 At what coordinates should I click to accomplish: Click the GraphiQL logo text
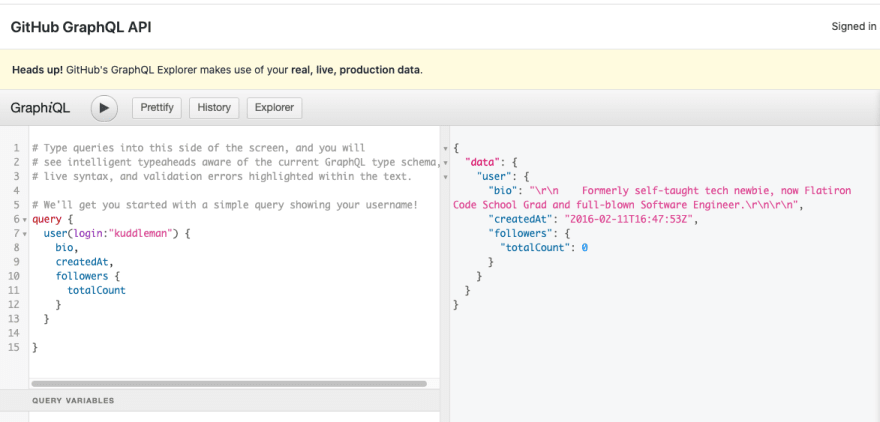pyautogui.click(x=40, y=108)
